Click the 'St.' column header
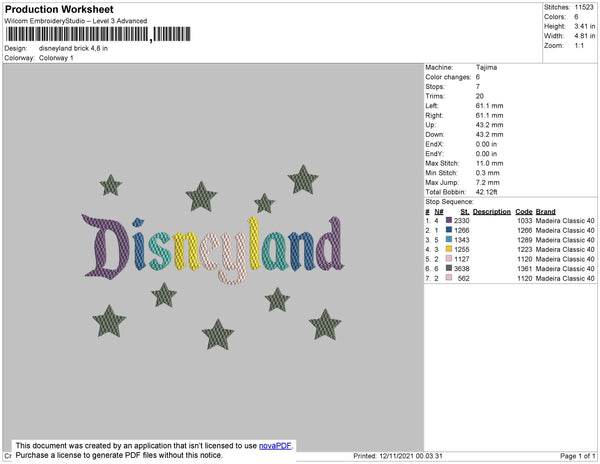The height and width of the screenshot is (464, 600). 465,212
